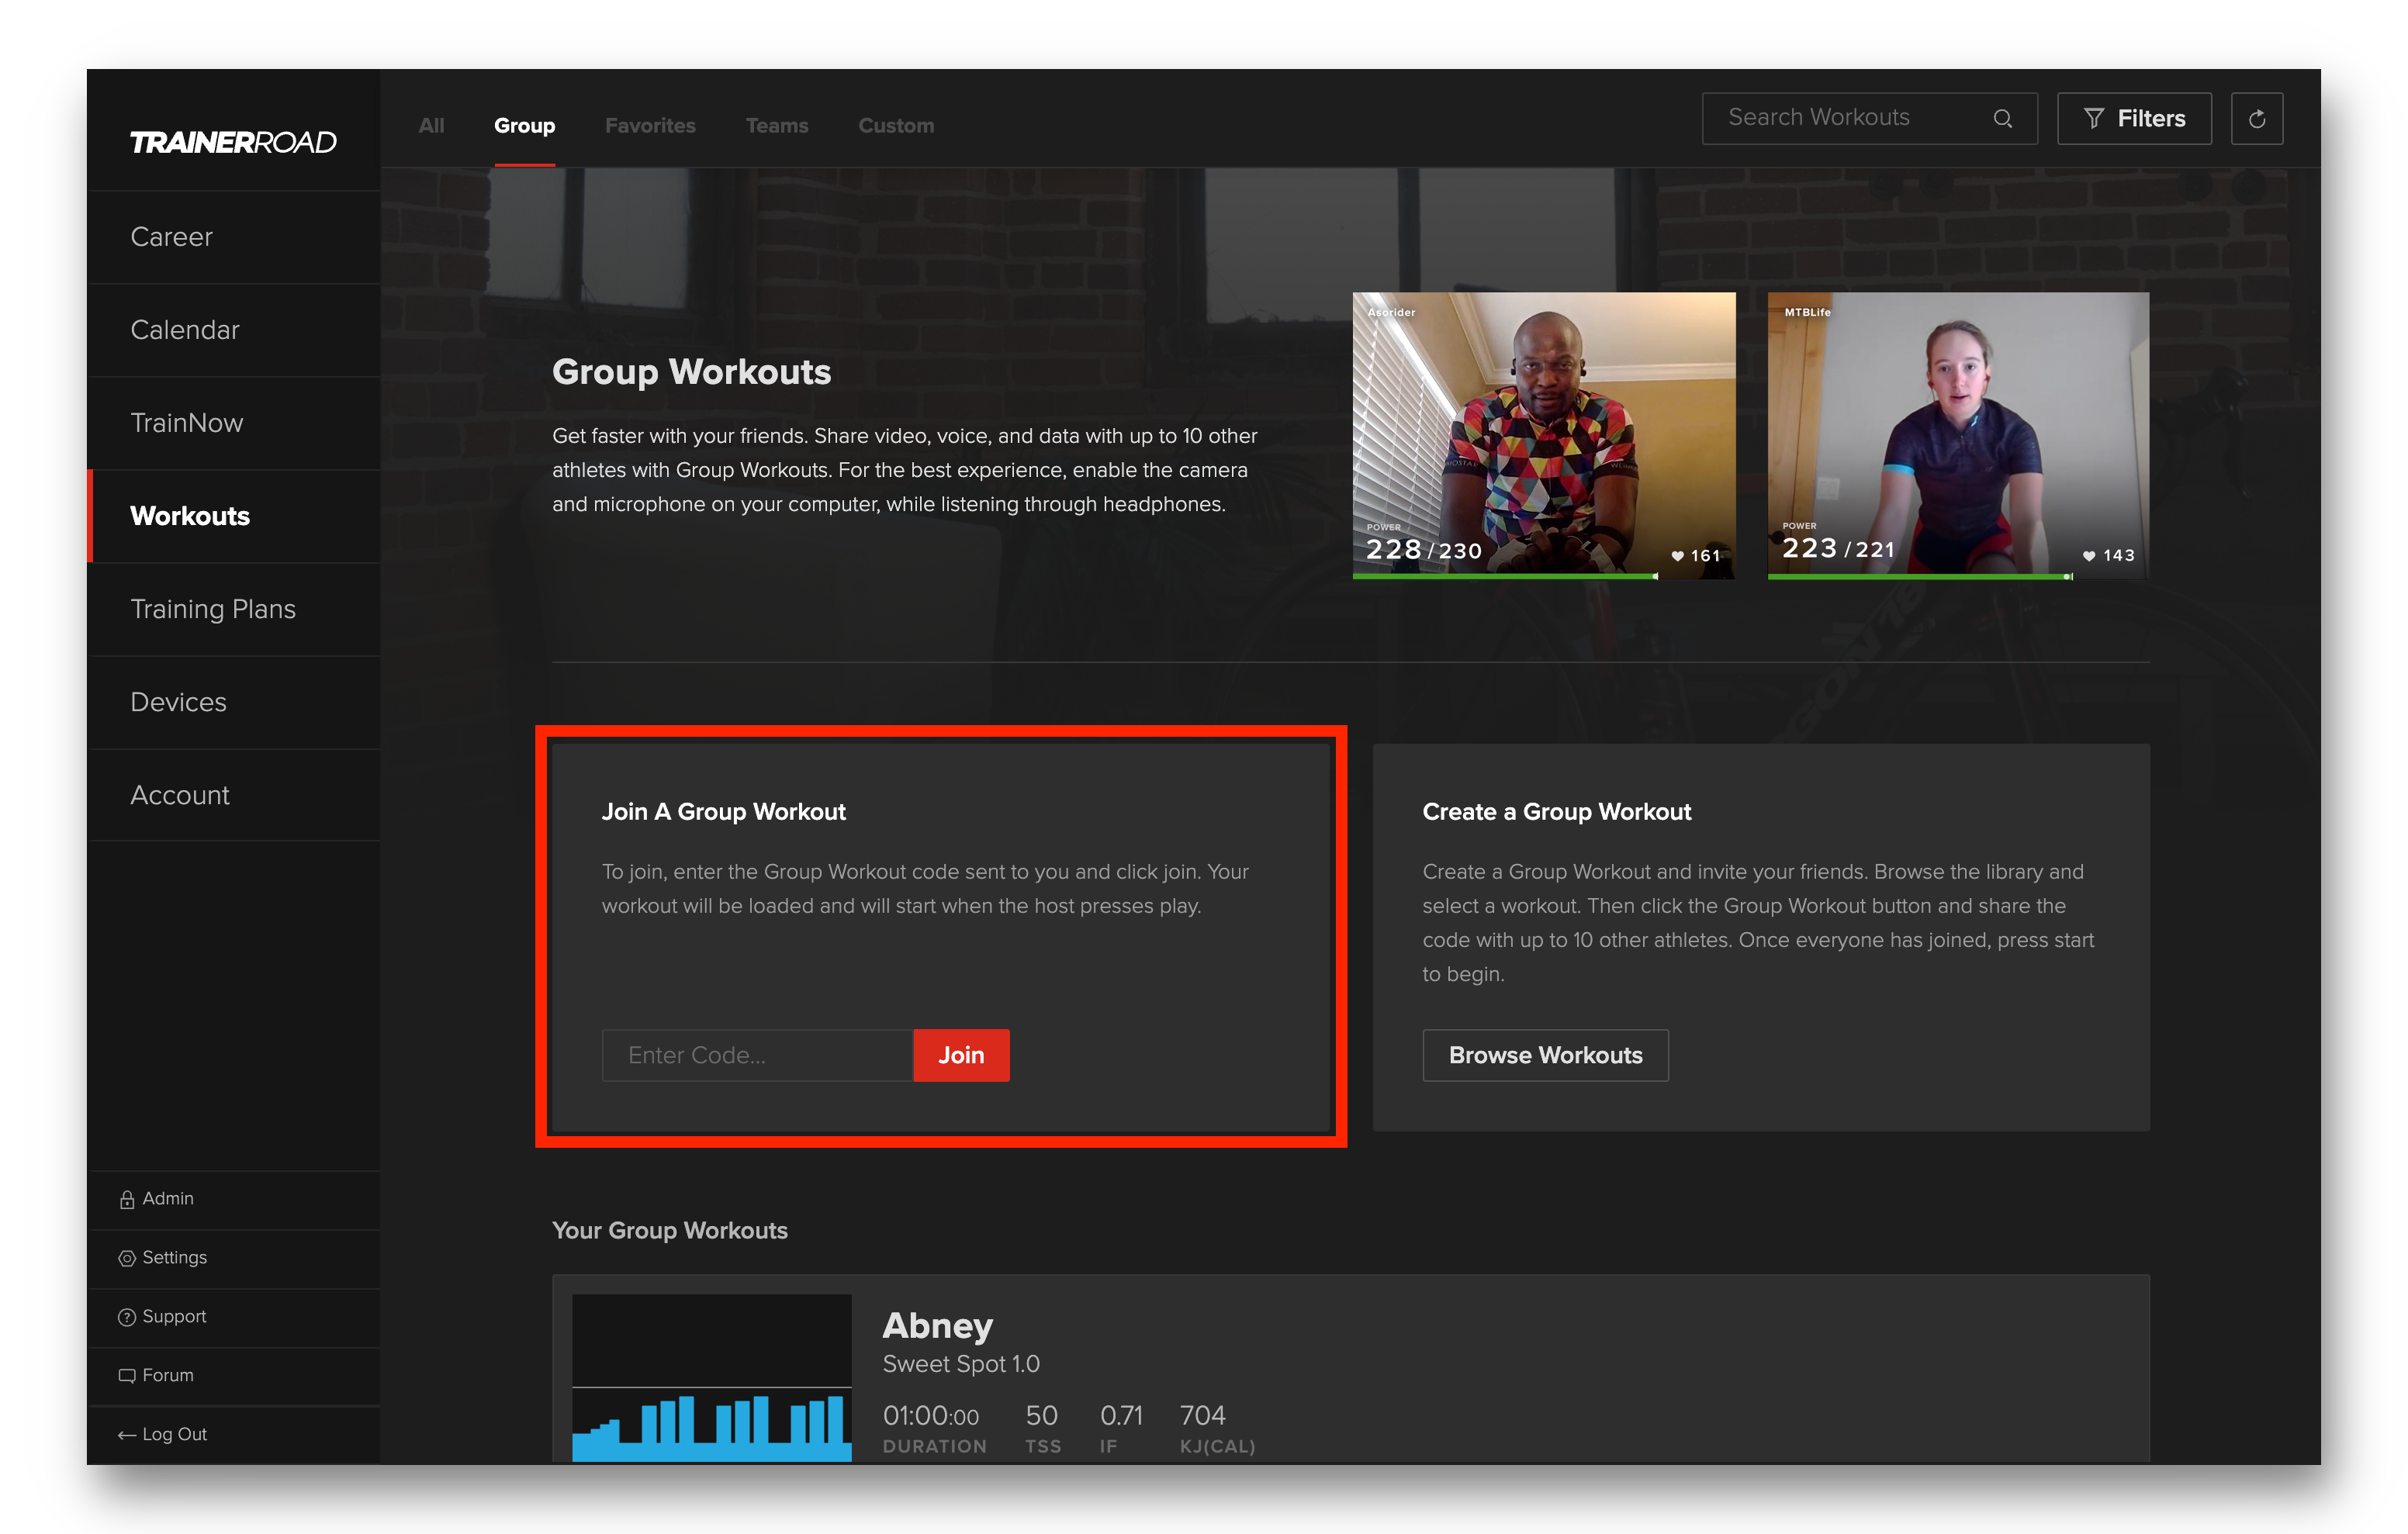Click the refresh icon button
The width and height of the screenshot is (2408, 1534).
coord(2256,119)
